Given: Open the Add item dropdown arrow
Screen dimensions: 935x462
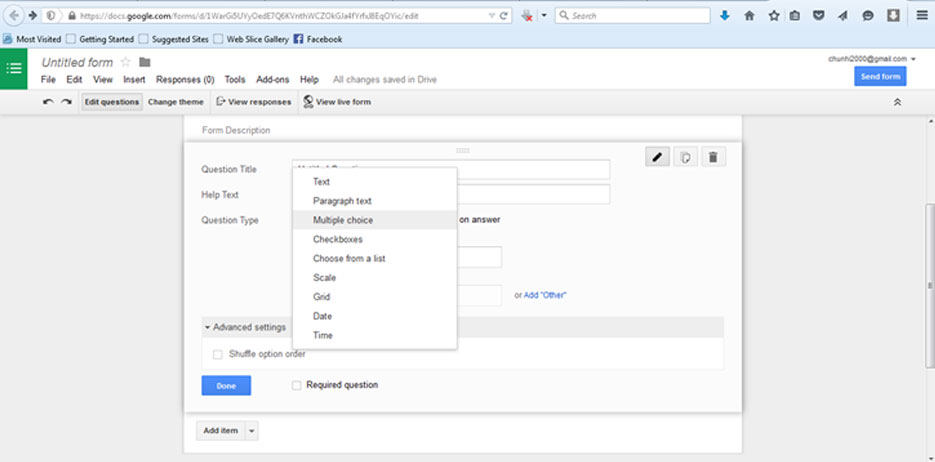Looking at the screenshot, I should [x=252, y=430].
